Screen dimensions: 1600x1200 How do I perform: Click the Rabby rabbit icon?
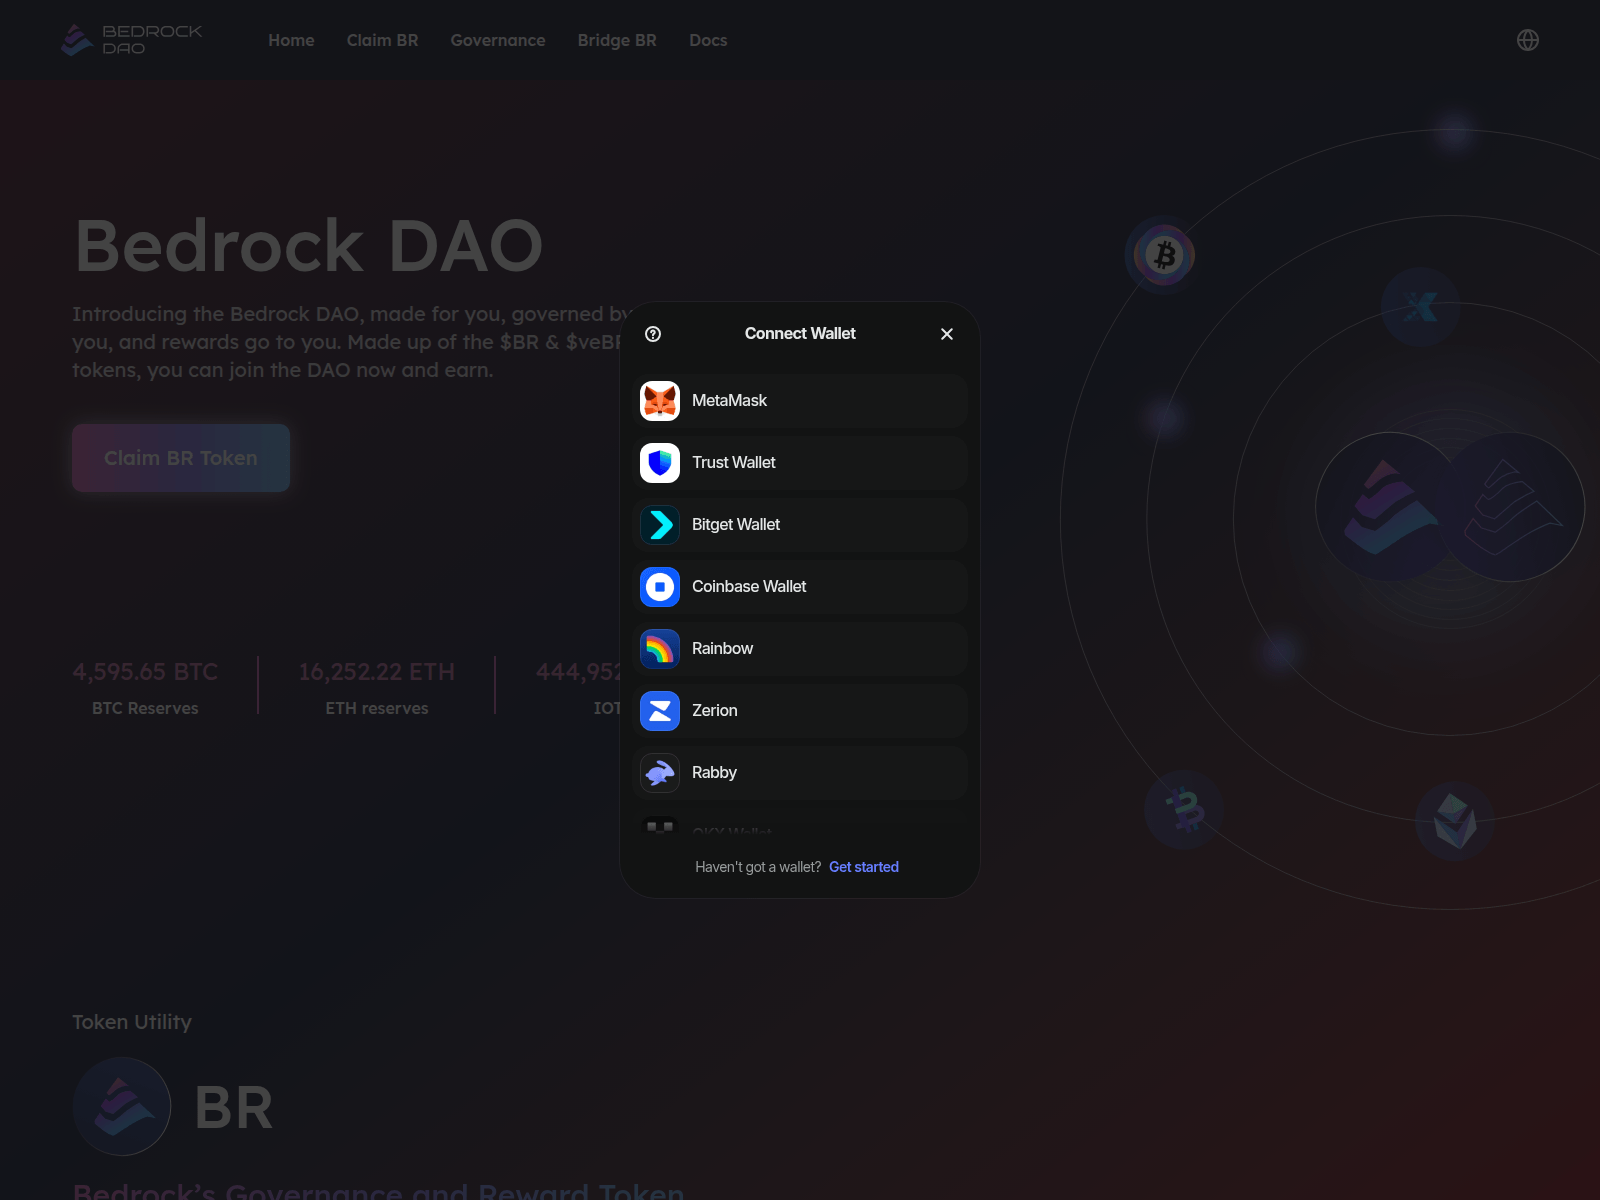(660, 773)
